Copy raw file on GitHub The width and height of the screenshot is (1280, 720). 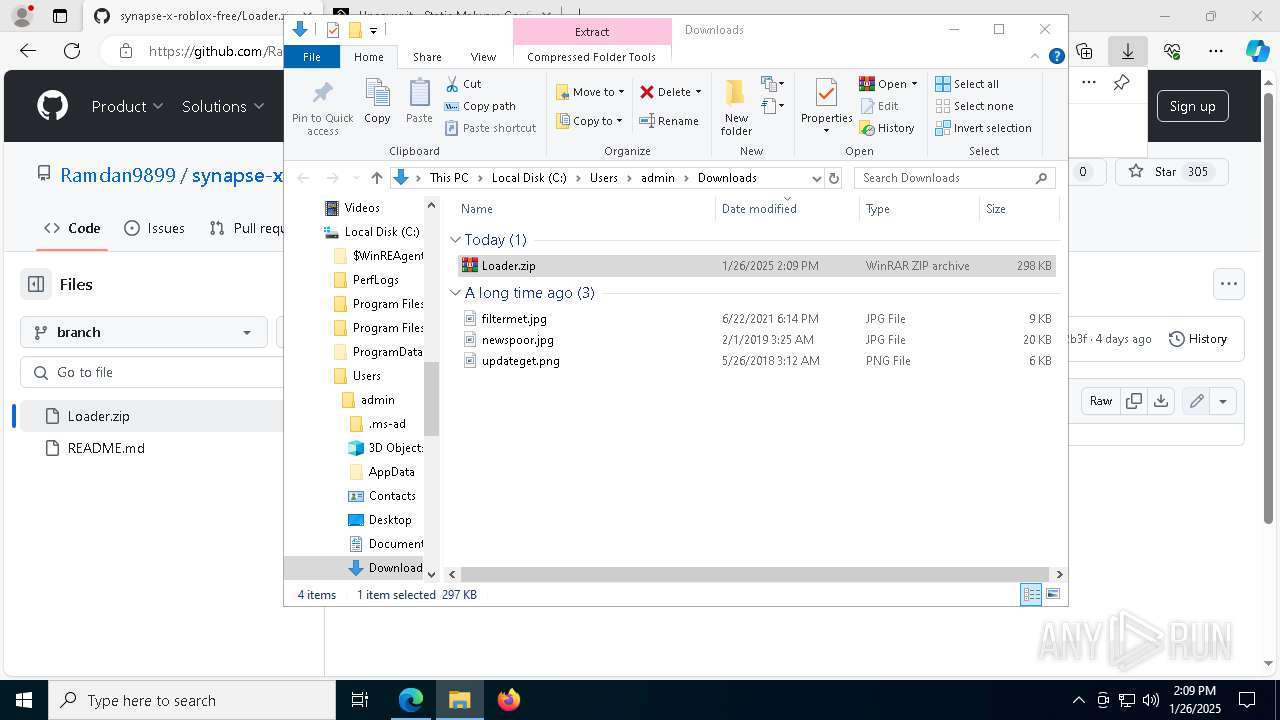coord(1134,401)
